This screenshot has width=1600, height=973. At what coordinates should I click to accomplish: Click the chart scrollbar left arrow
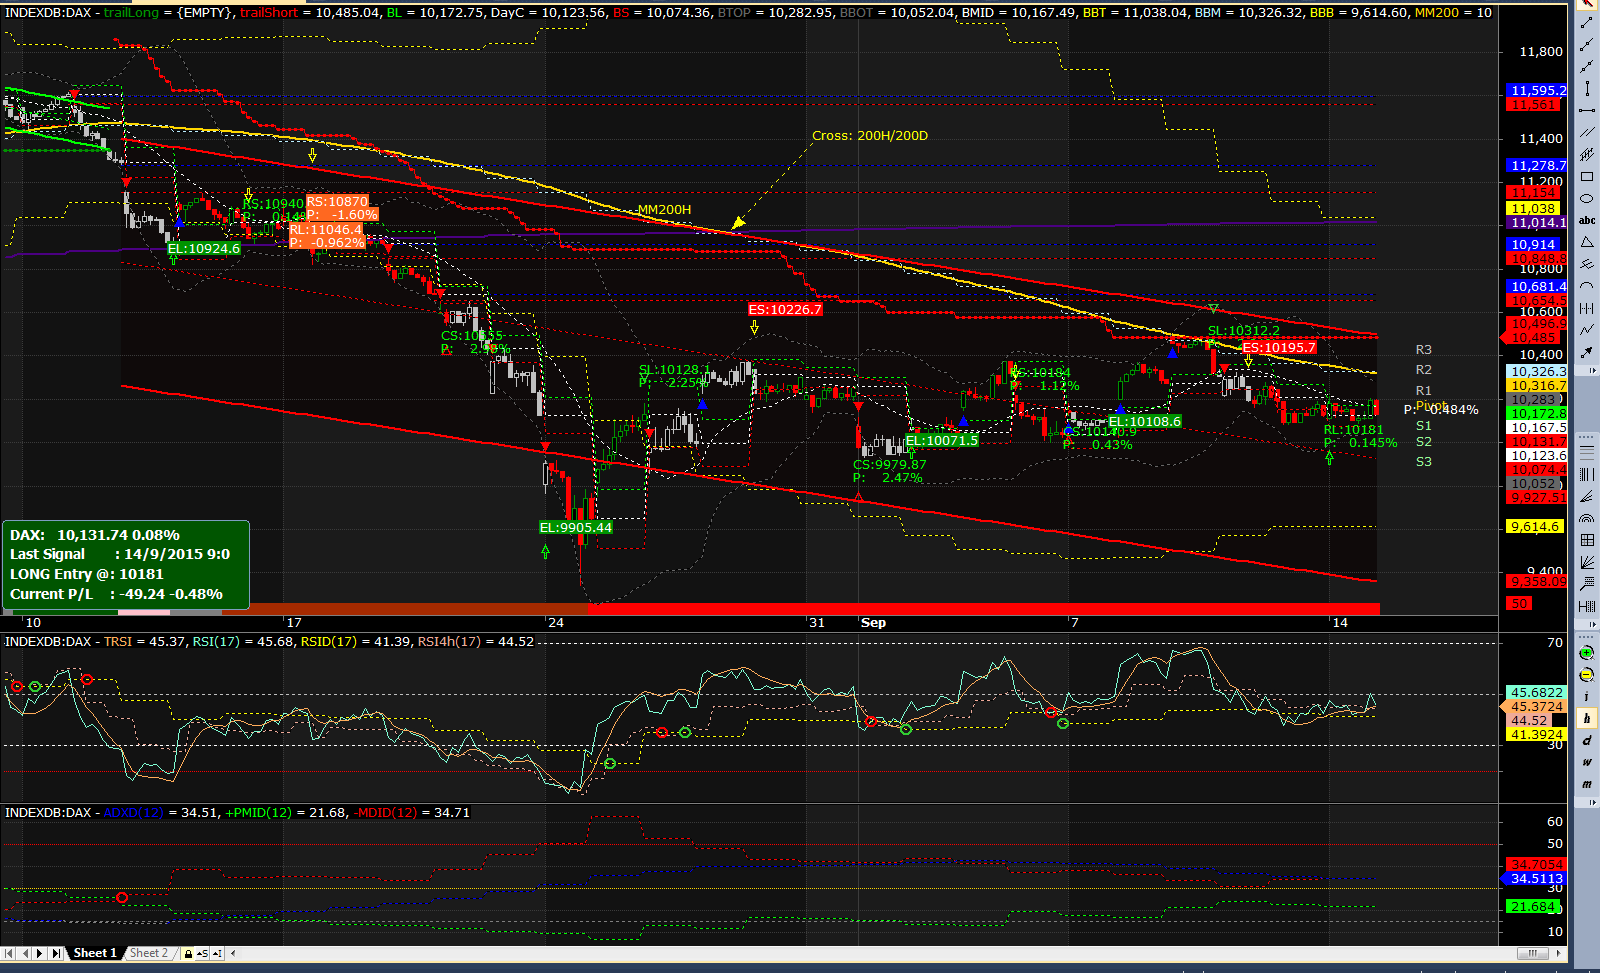pyautogui.click(x=233, y=953)
